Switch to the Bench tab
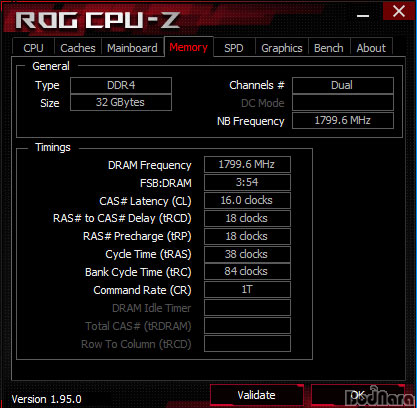This screenshot has height=408, width=417. point(329,48)
